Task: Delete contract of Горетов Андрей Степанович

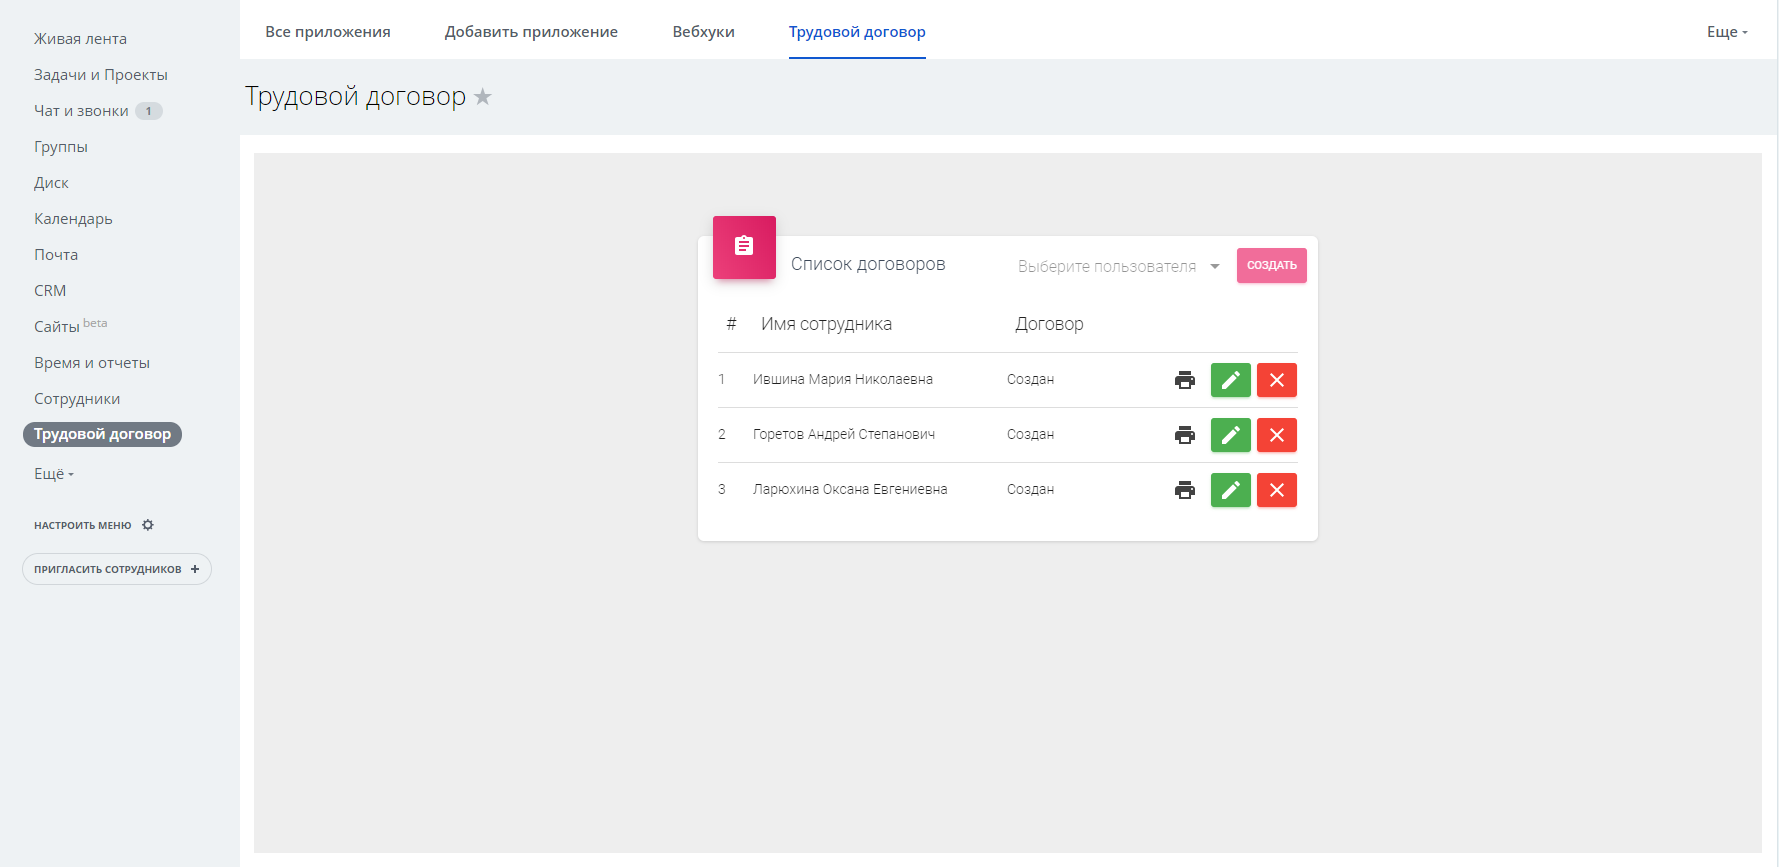Action: 1276,435
